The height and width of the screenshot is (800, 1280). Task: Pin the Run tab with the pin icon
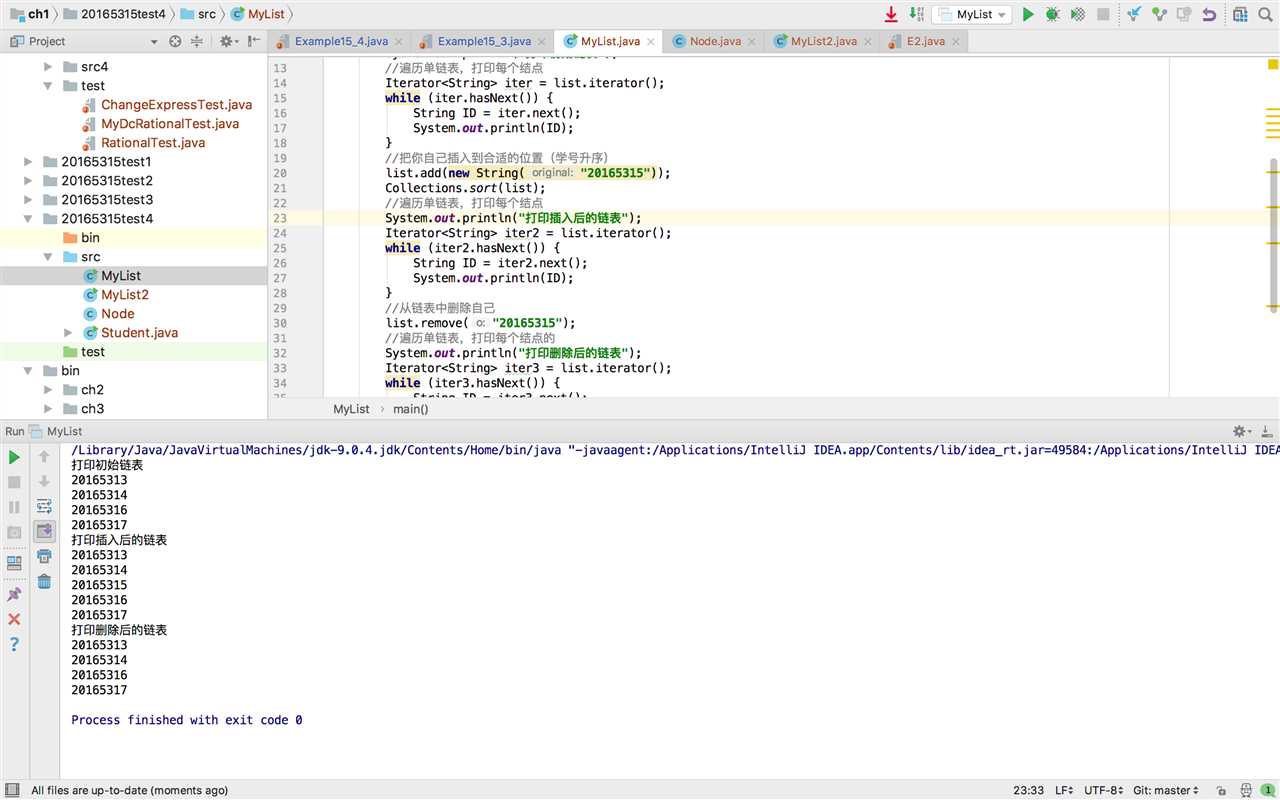click(x=14, y=594)
